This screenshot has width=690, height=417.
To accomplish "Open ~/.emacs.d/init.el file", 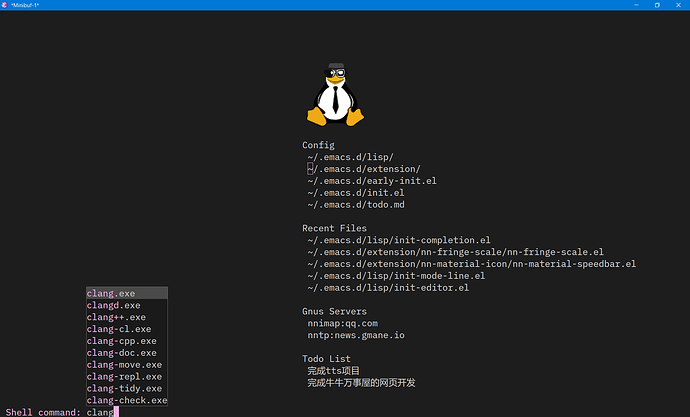I will [356, 193].
